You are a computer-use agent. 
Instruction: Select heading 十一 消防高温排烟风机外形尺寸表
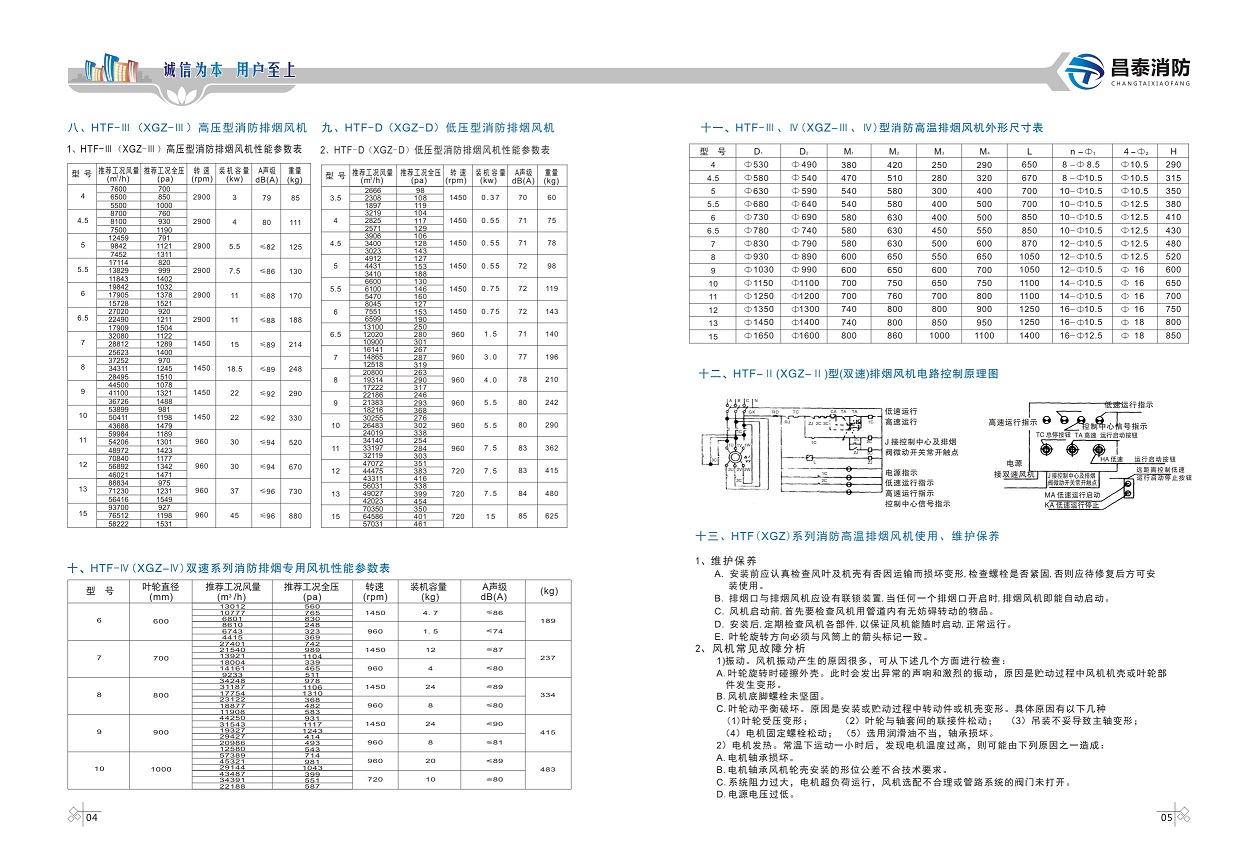pos(871,128)
